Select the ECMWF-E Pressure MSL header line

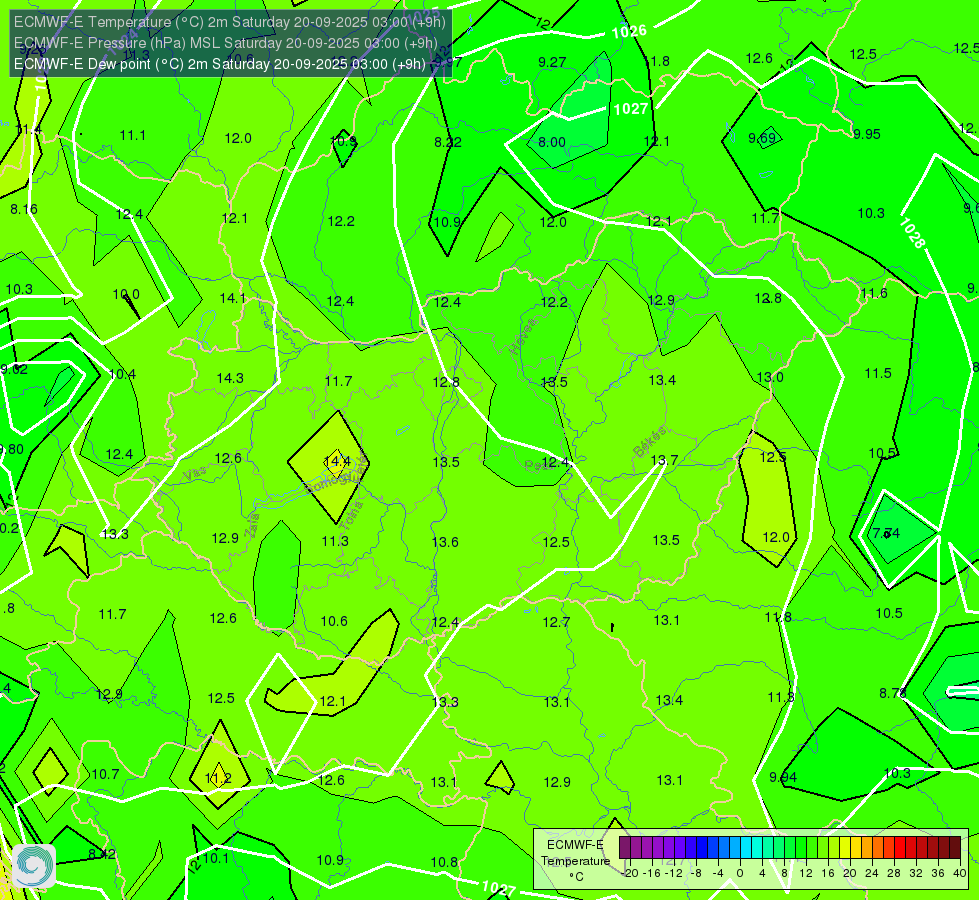(x=225, y=43)
